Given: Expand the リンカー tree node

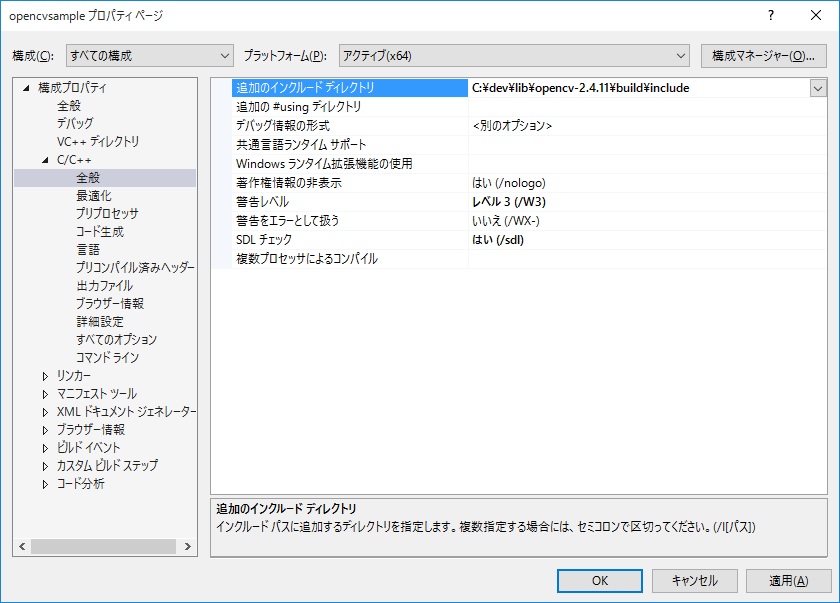Looking at the screenshot, I should point(45,376).
